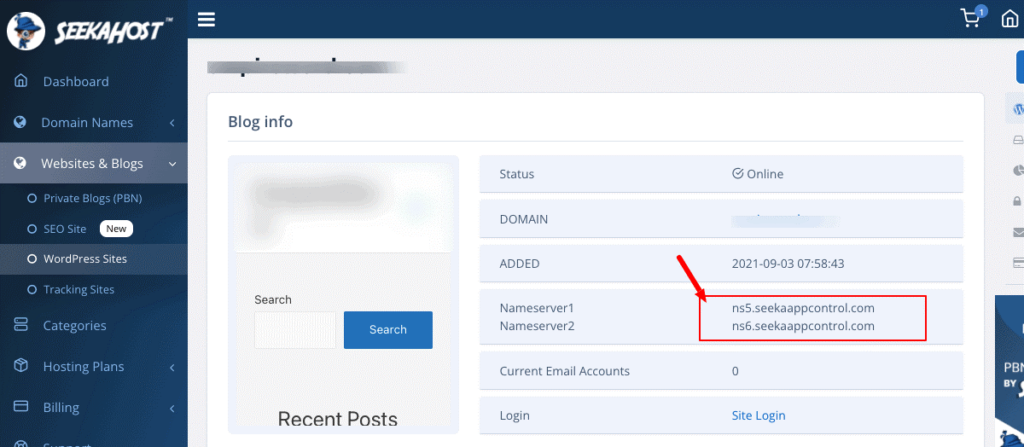Click the disk drive icon in right sidebar
Screen dimensions: 1024x447
pyautogui.click(x=1017, y=140)
